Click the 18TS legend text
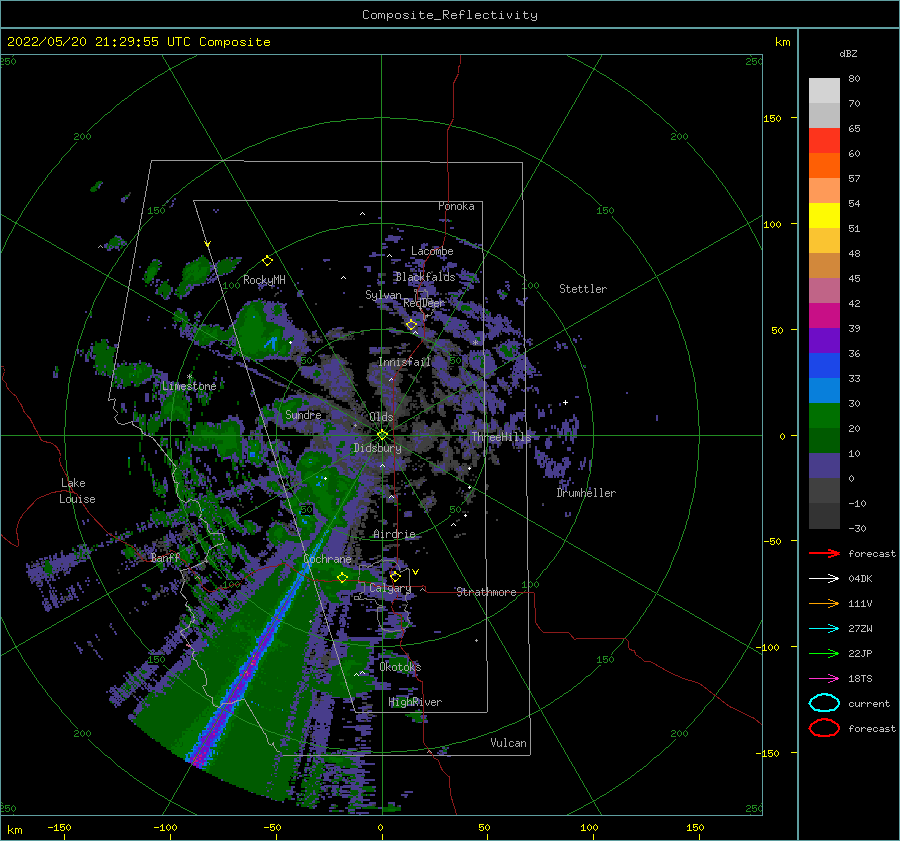The width and height of the screenshot is (900, 841). tap(860, 679)
